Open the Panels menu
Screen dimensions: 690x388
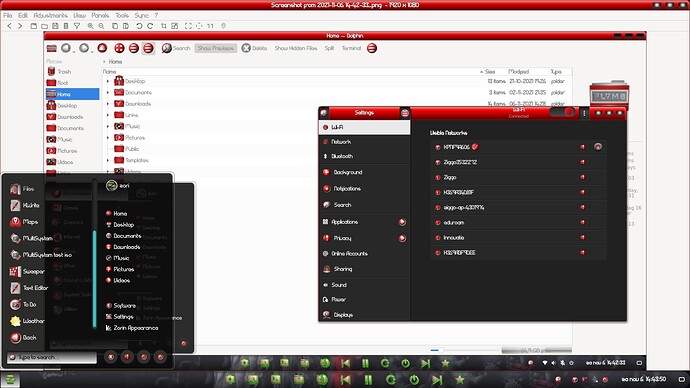(100, 15)
